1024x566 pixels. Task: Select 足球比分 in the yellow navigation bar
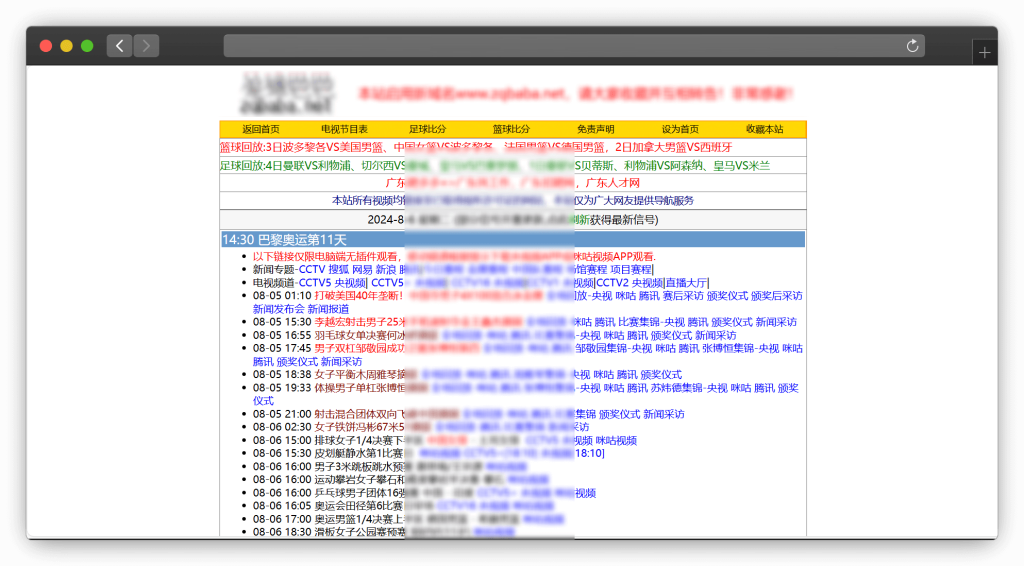tap(428, 129)
